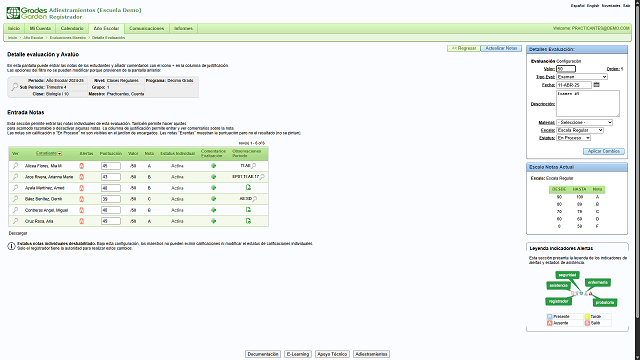640x360 pixels.
Task: Edit the score field for Alicea Flores
Action: 111,166
